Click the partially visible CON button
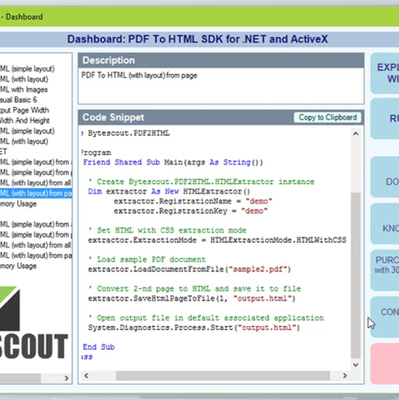 [x=385, y=317]
